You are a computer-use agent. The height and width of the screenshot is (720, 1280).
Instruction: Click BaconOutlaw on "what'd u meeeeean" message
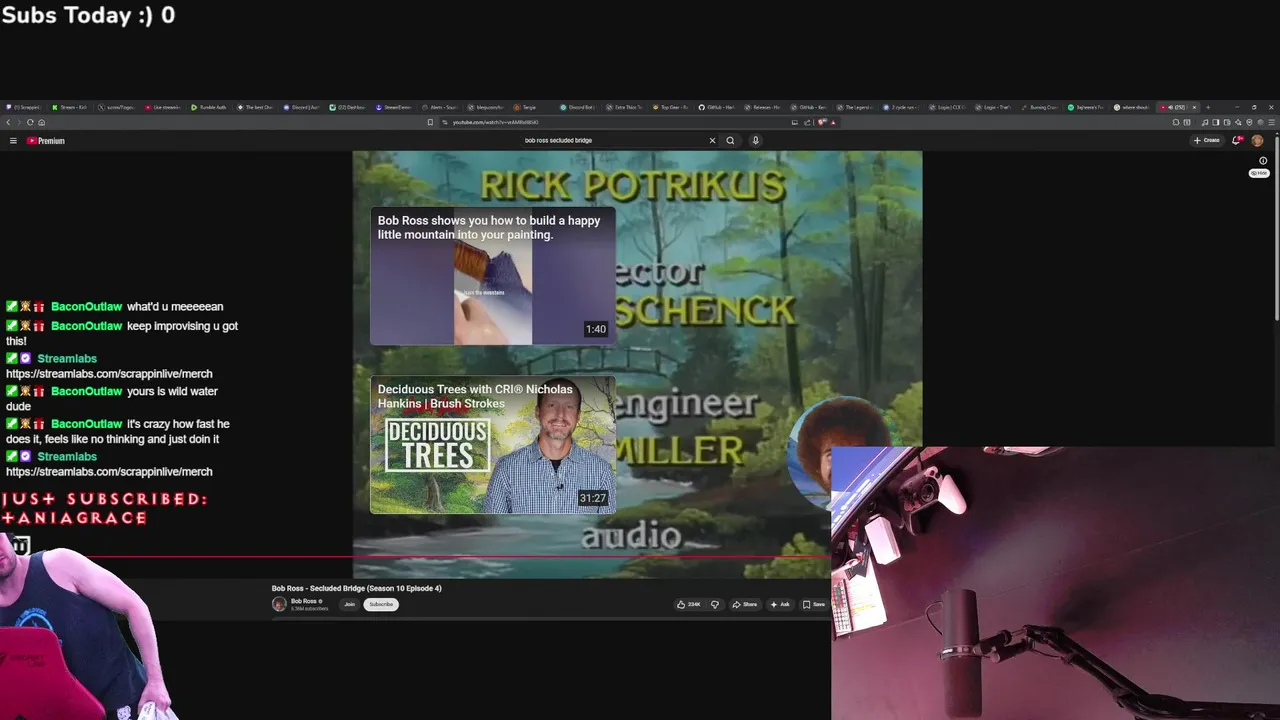pyautogui.click(x=86, y=307)
